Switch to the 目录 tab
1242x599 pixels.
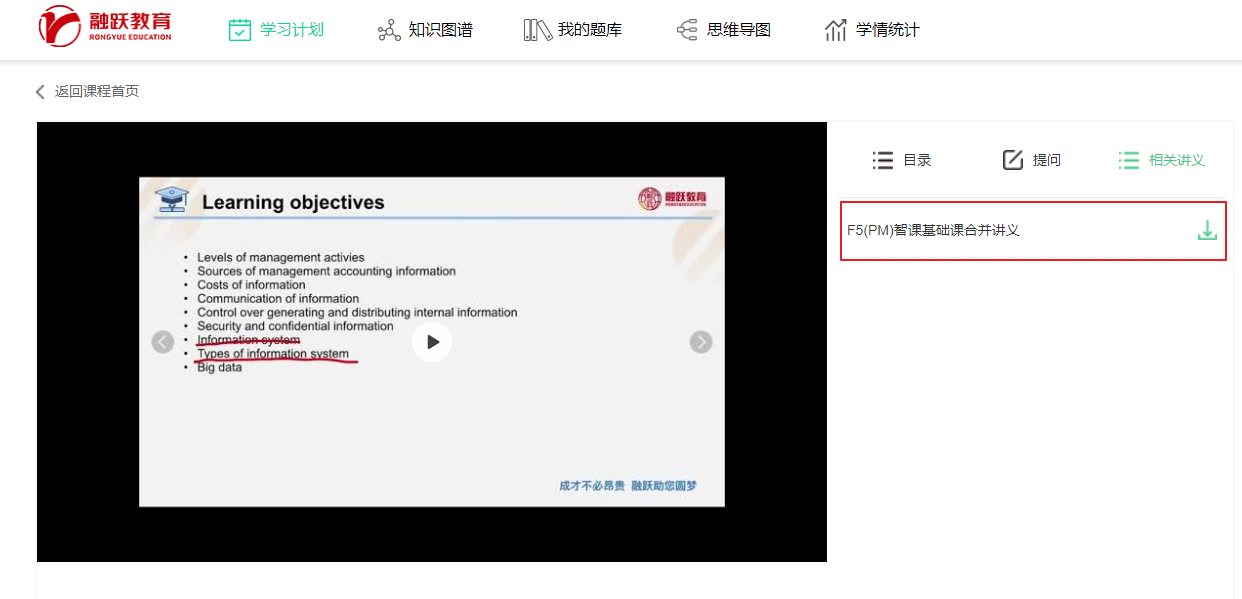click(917, 160)
